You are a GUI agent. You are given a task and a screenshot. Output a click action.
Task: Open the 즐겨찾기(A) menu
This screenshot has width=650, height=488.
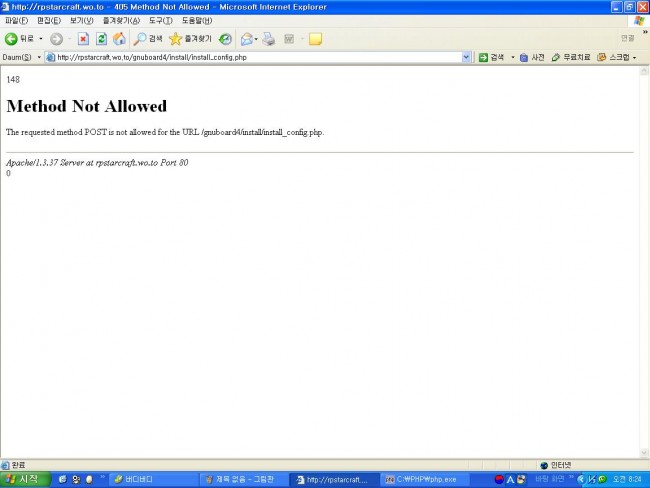(x=122, y=20)
